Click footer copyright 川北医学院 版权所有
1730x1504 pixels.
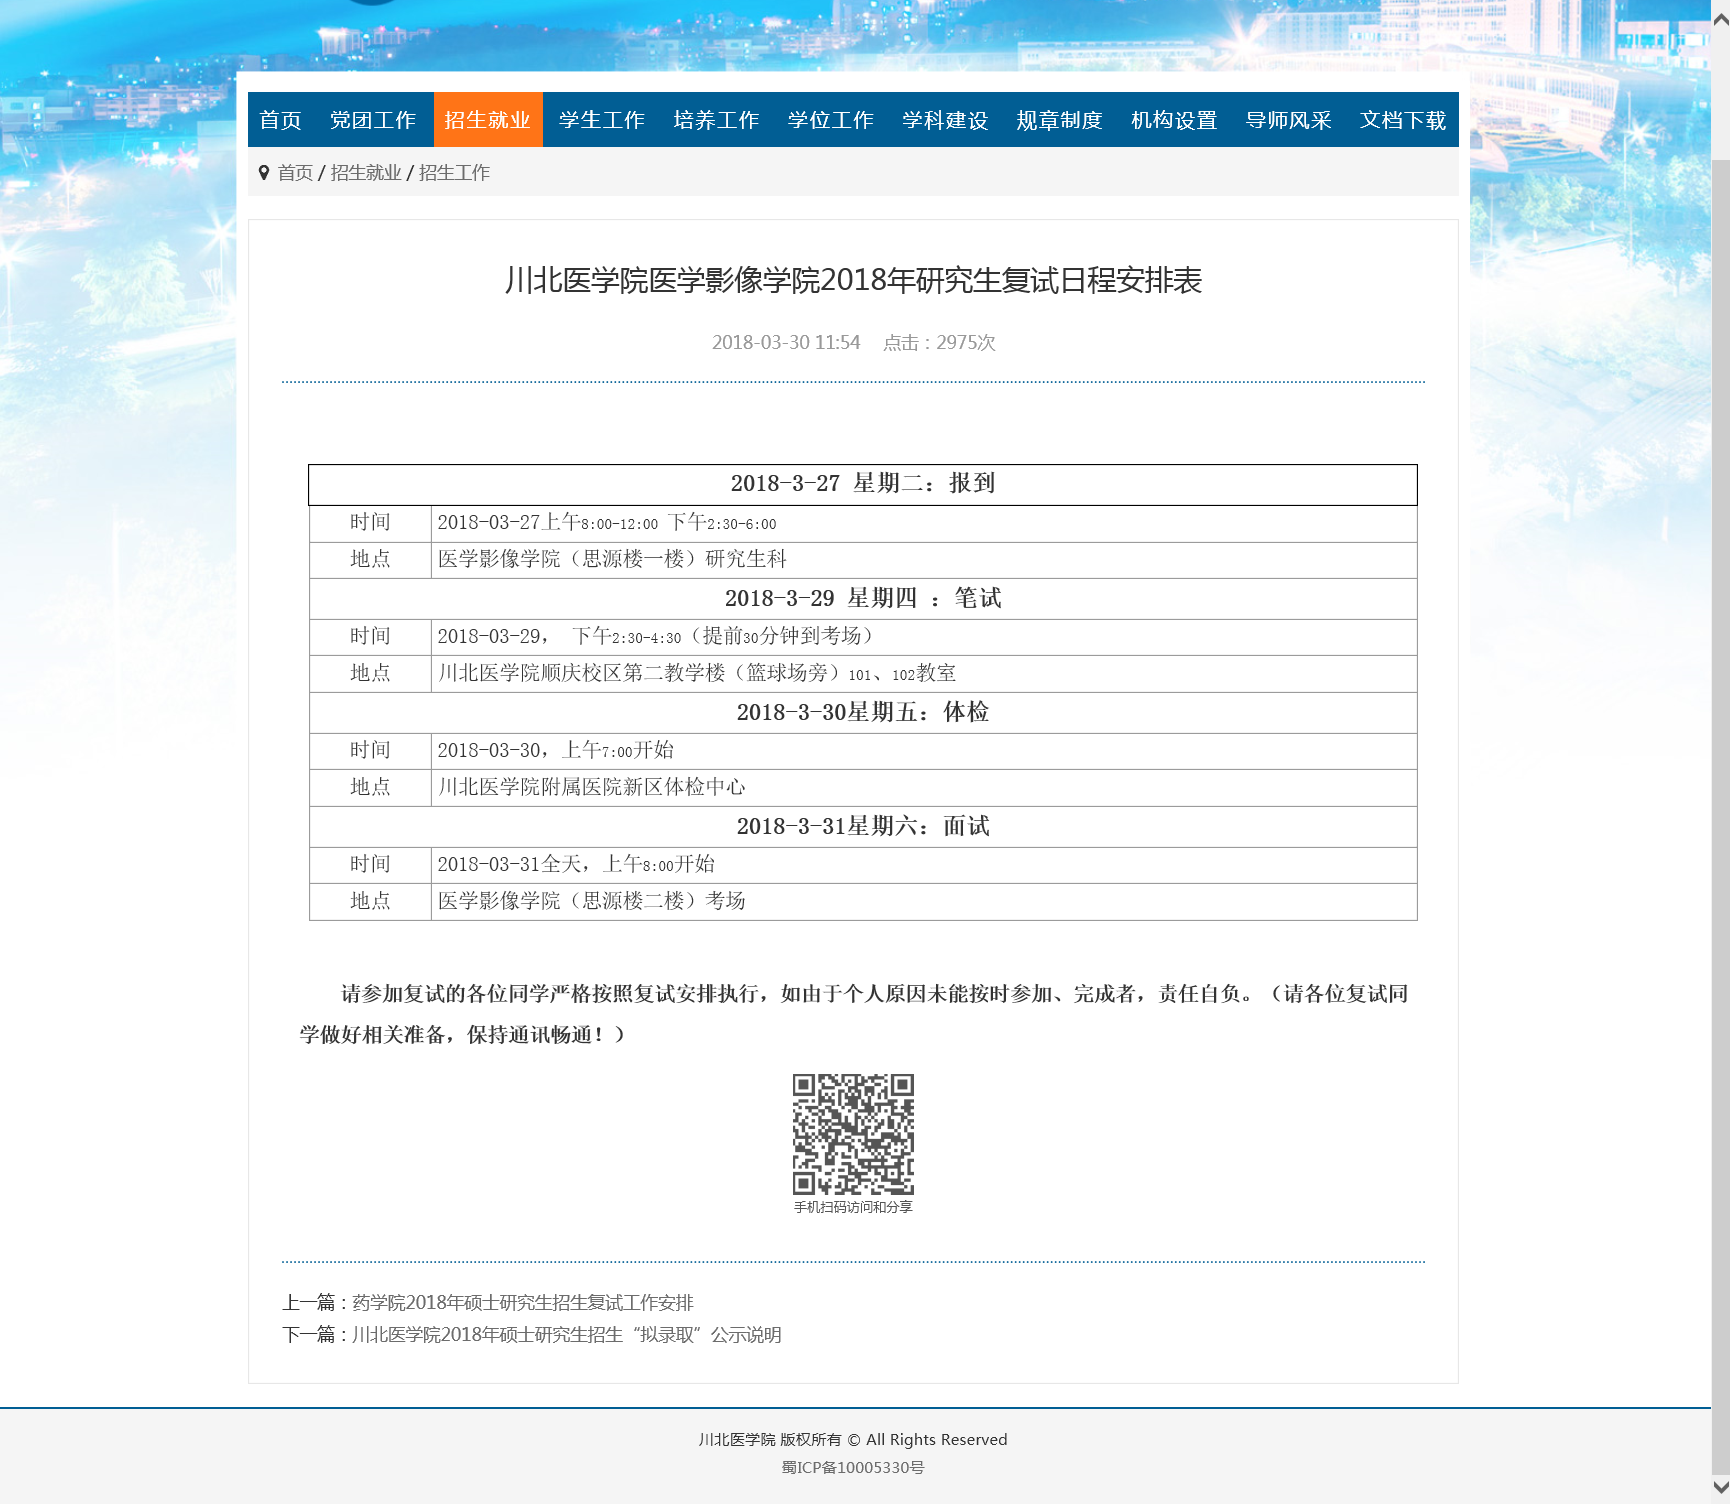(770, 1439)
